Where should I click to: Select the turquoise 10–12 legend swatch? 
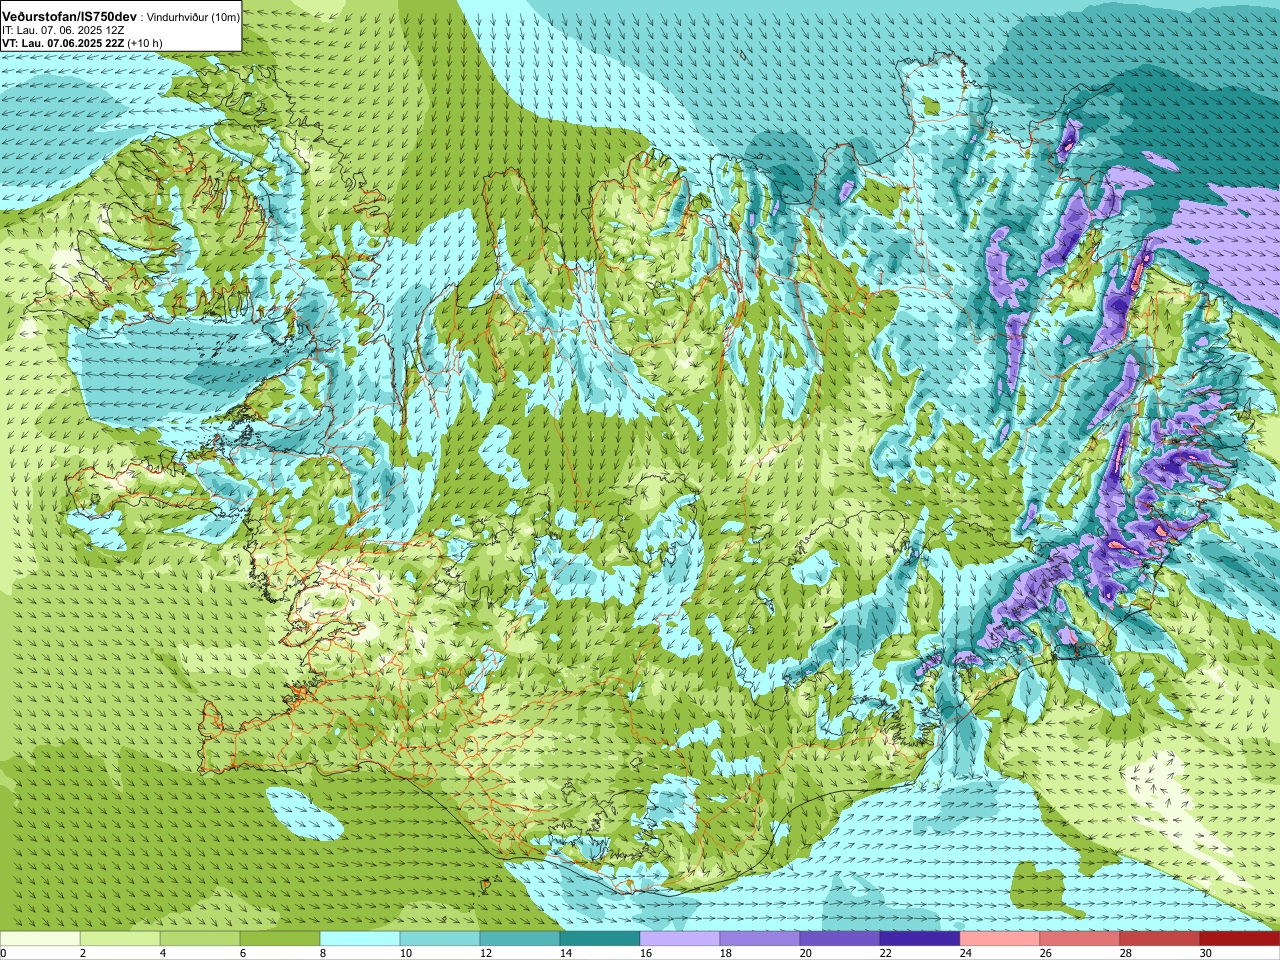(x=440, y=939)
